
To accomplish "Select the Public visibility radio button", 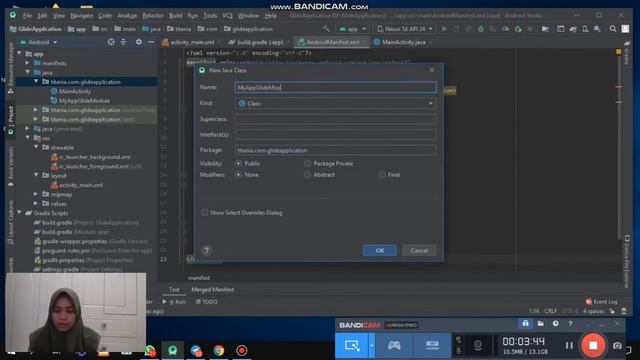I will click(x=238, y=163).
